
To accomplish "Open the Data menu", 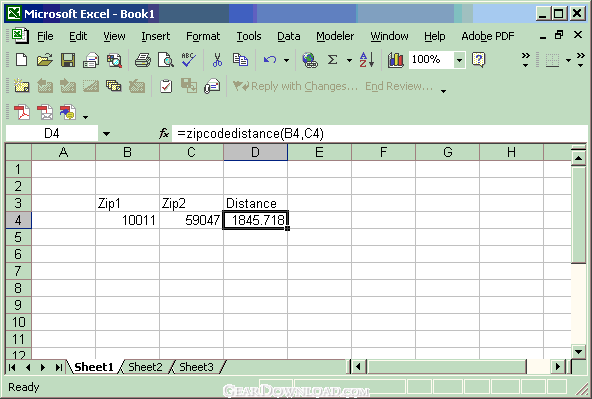I will coord(288,36).
